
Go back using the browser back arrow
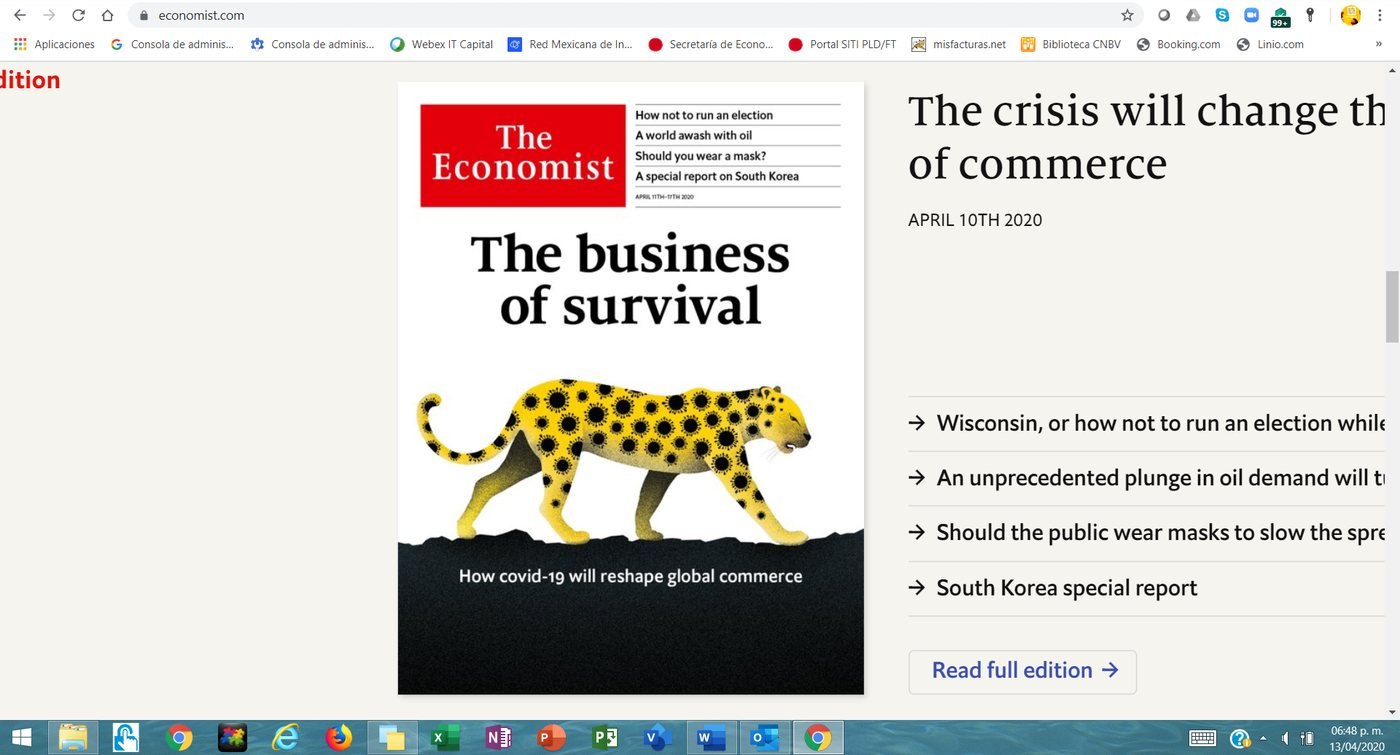pos(20,15)
